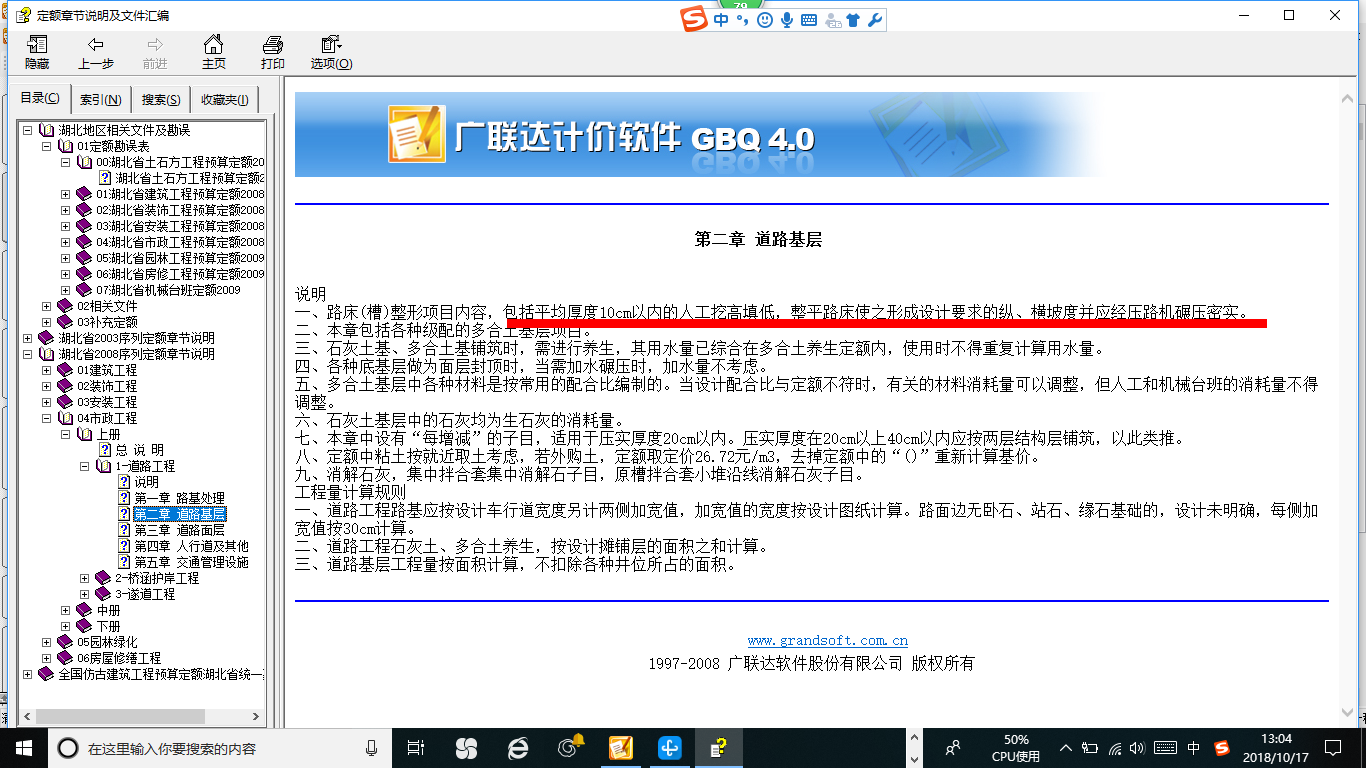Click the 隐藏 (Hide) toolbar icon
This screenshot has width=1366, height=768.
pos(37,52)
